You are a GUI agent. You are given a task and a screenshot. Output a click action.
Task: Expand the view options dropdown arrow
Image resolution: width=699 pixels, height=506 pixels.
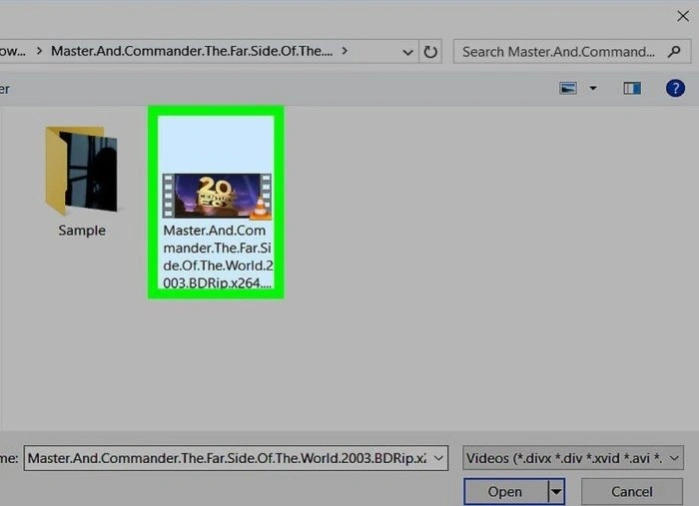pyautogui.click(x=593, y=88)
